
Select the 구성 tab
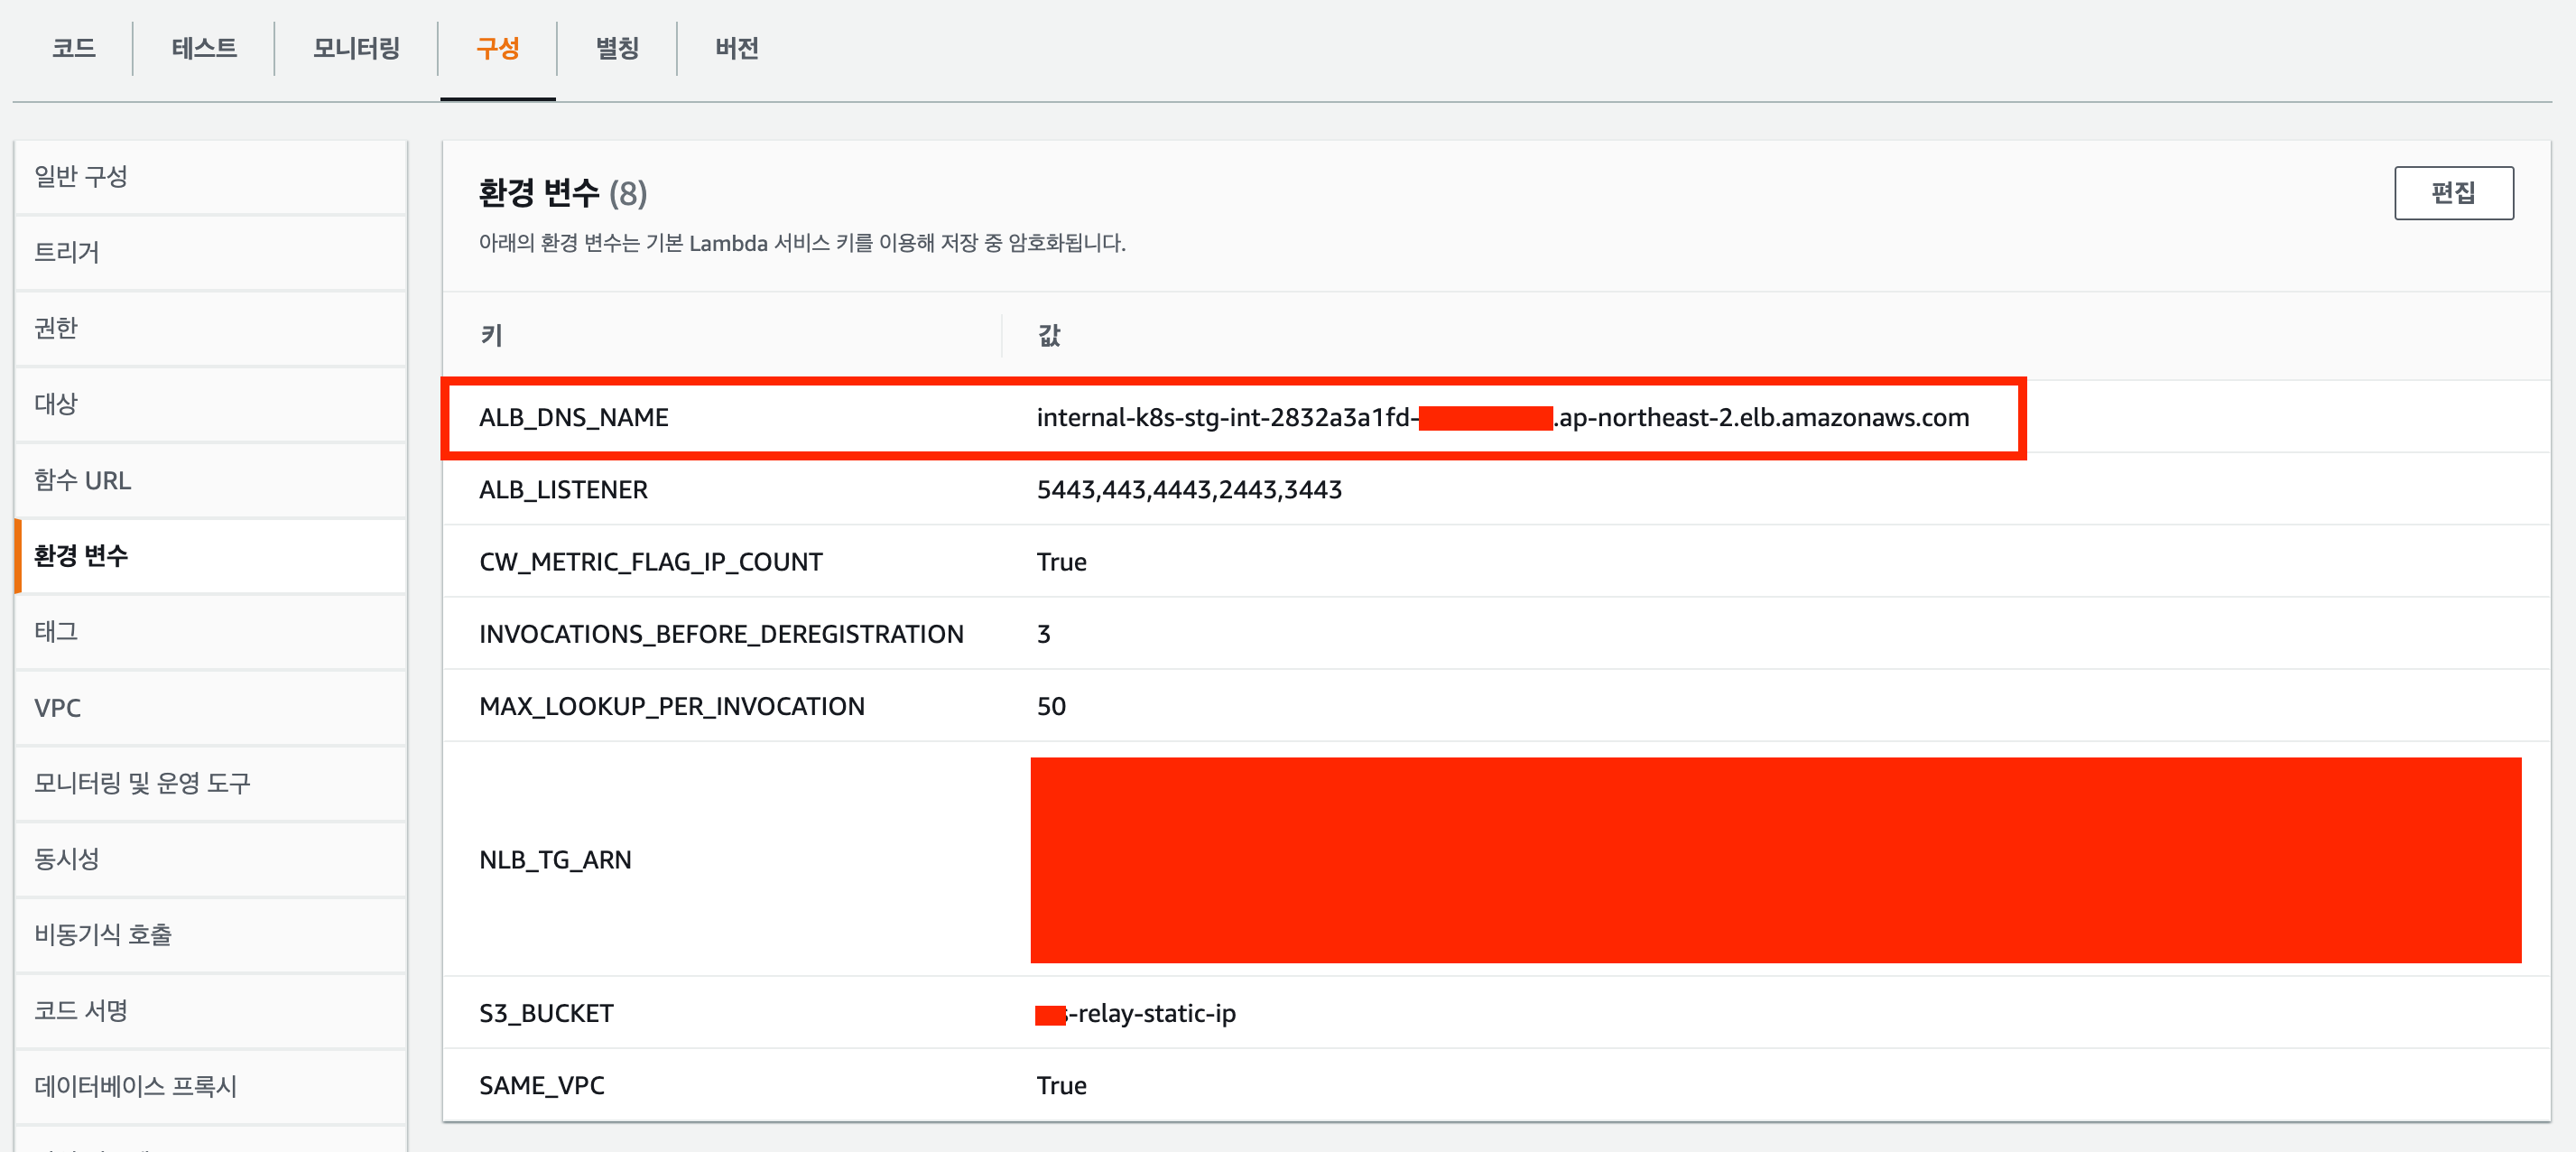[497, 48]
